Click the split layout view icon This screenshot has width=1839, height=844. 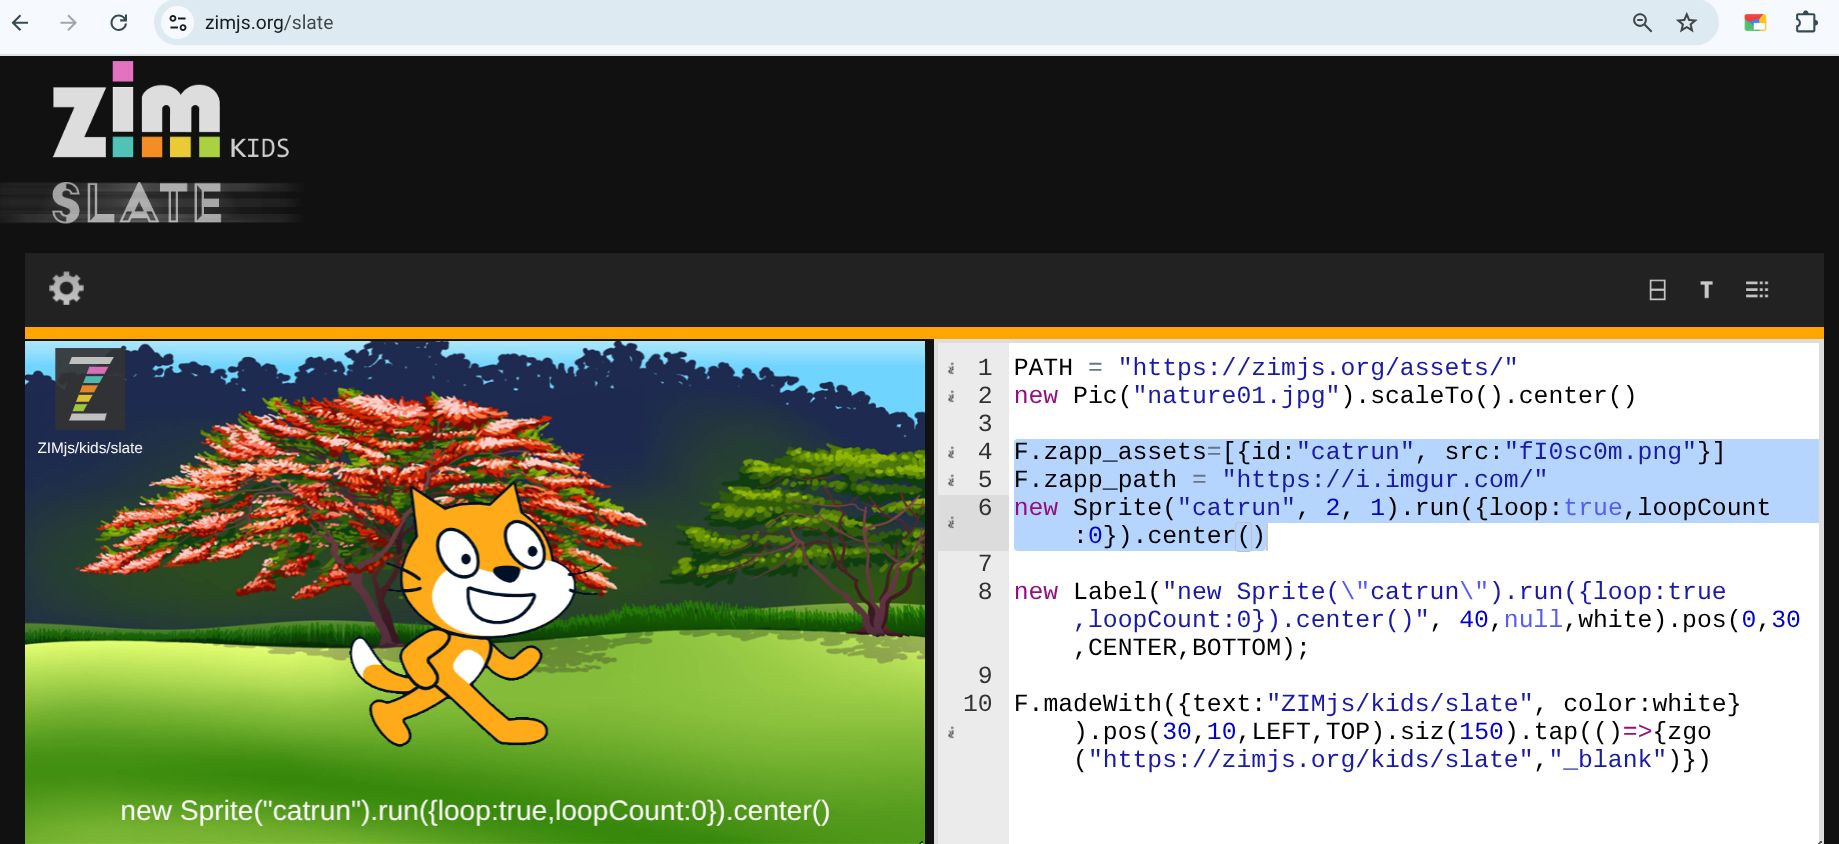point(1657,290)
